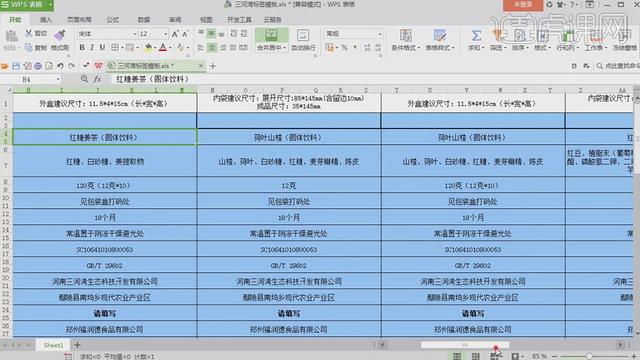Switch to the 开发工具 (Developer) tab

click(x=240, y=20)
